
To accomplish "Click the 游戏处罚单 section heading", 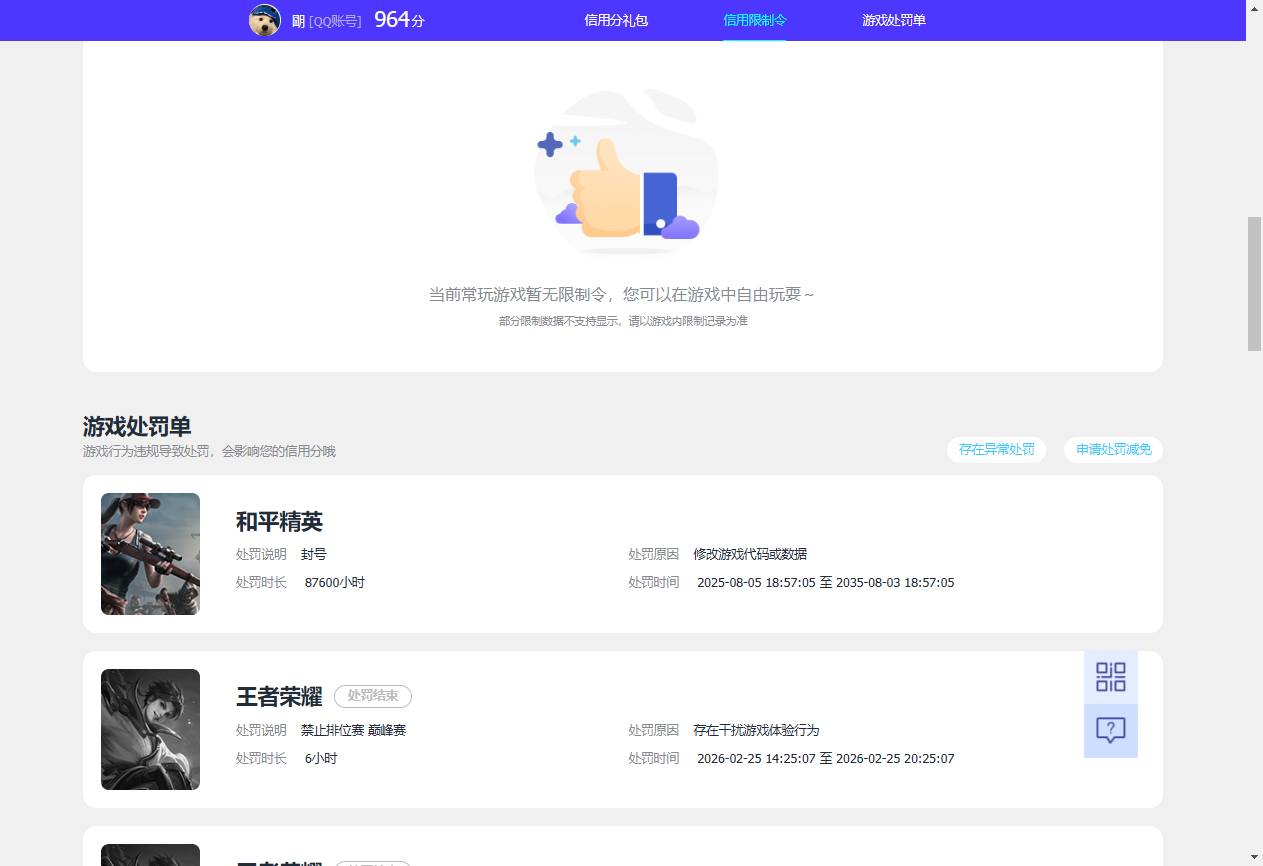I will coord(135,426).
